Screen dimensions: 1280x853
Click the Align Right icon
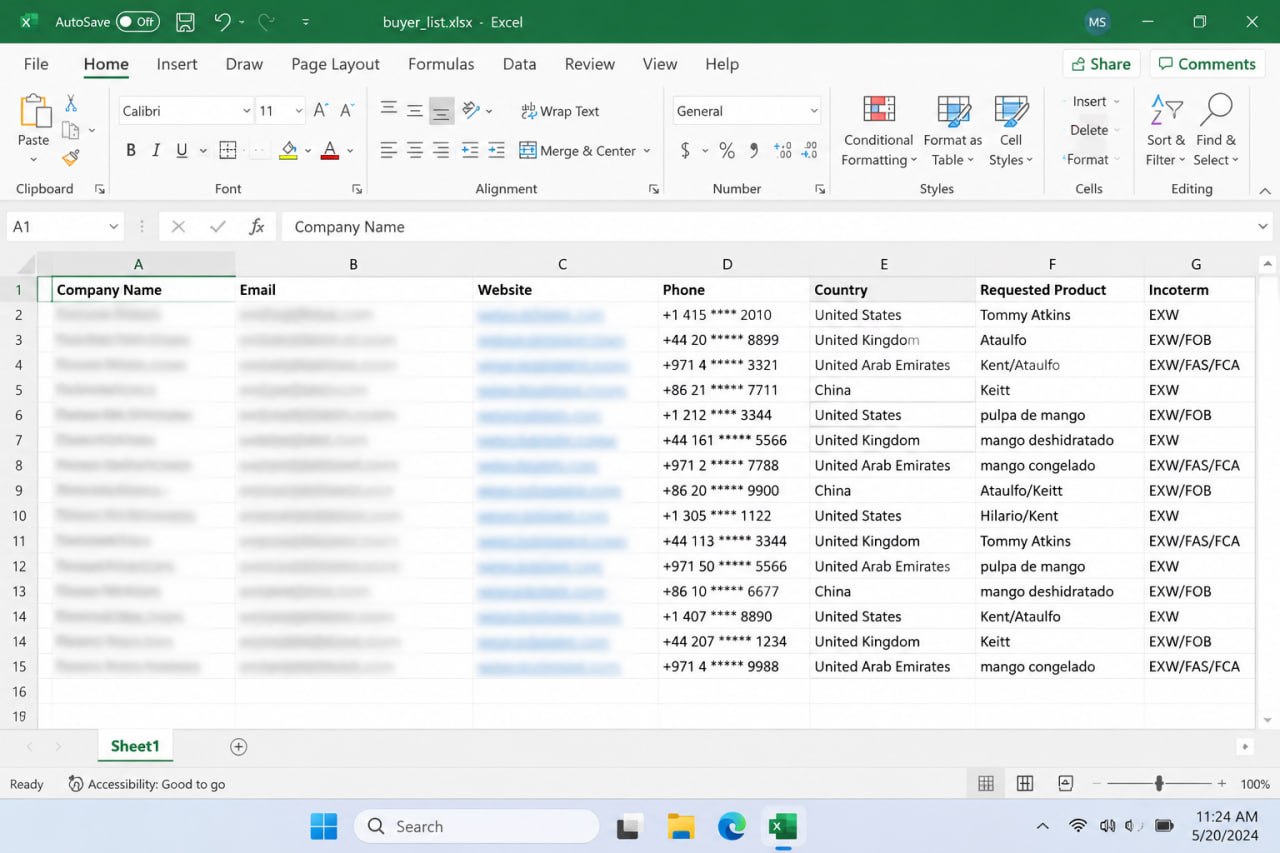tap(441, 151)
